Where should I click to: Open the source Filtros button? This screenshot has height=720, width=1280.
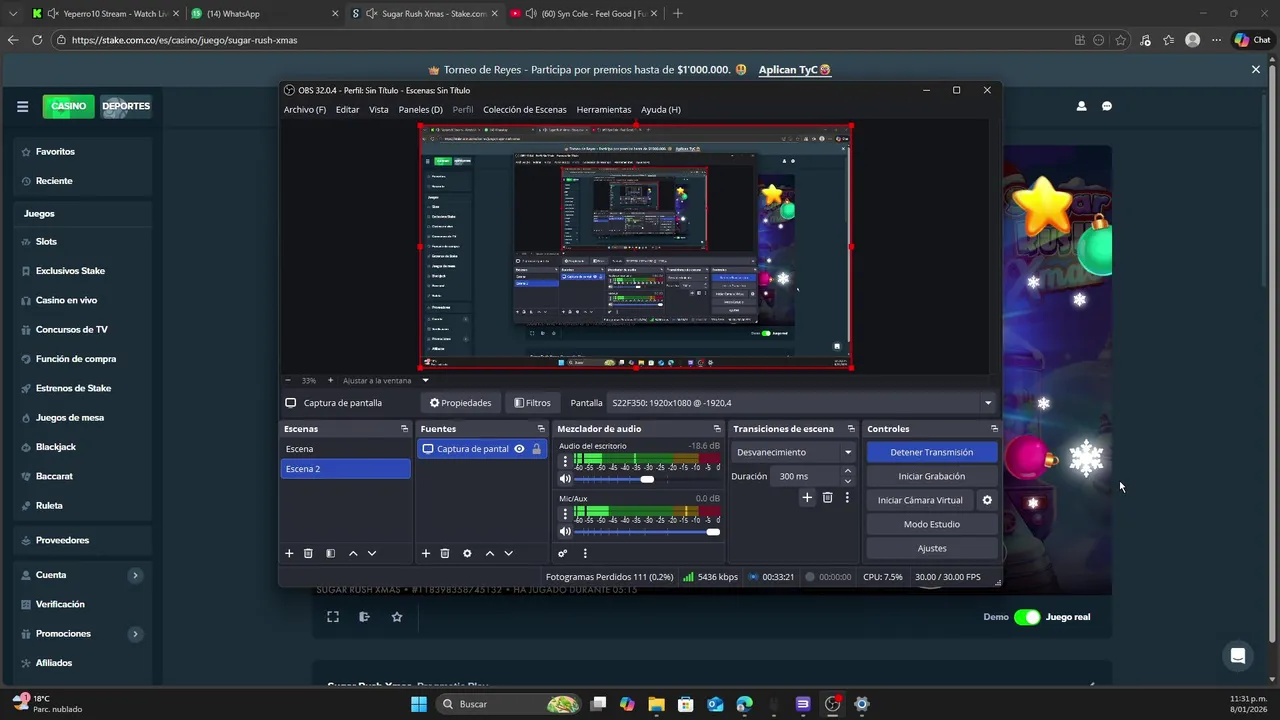click(532, 403)
